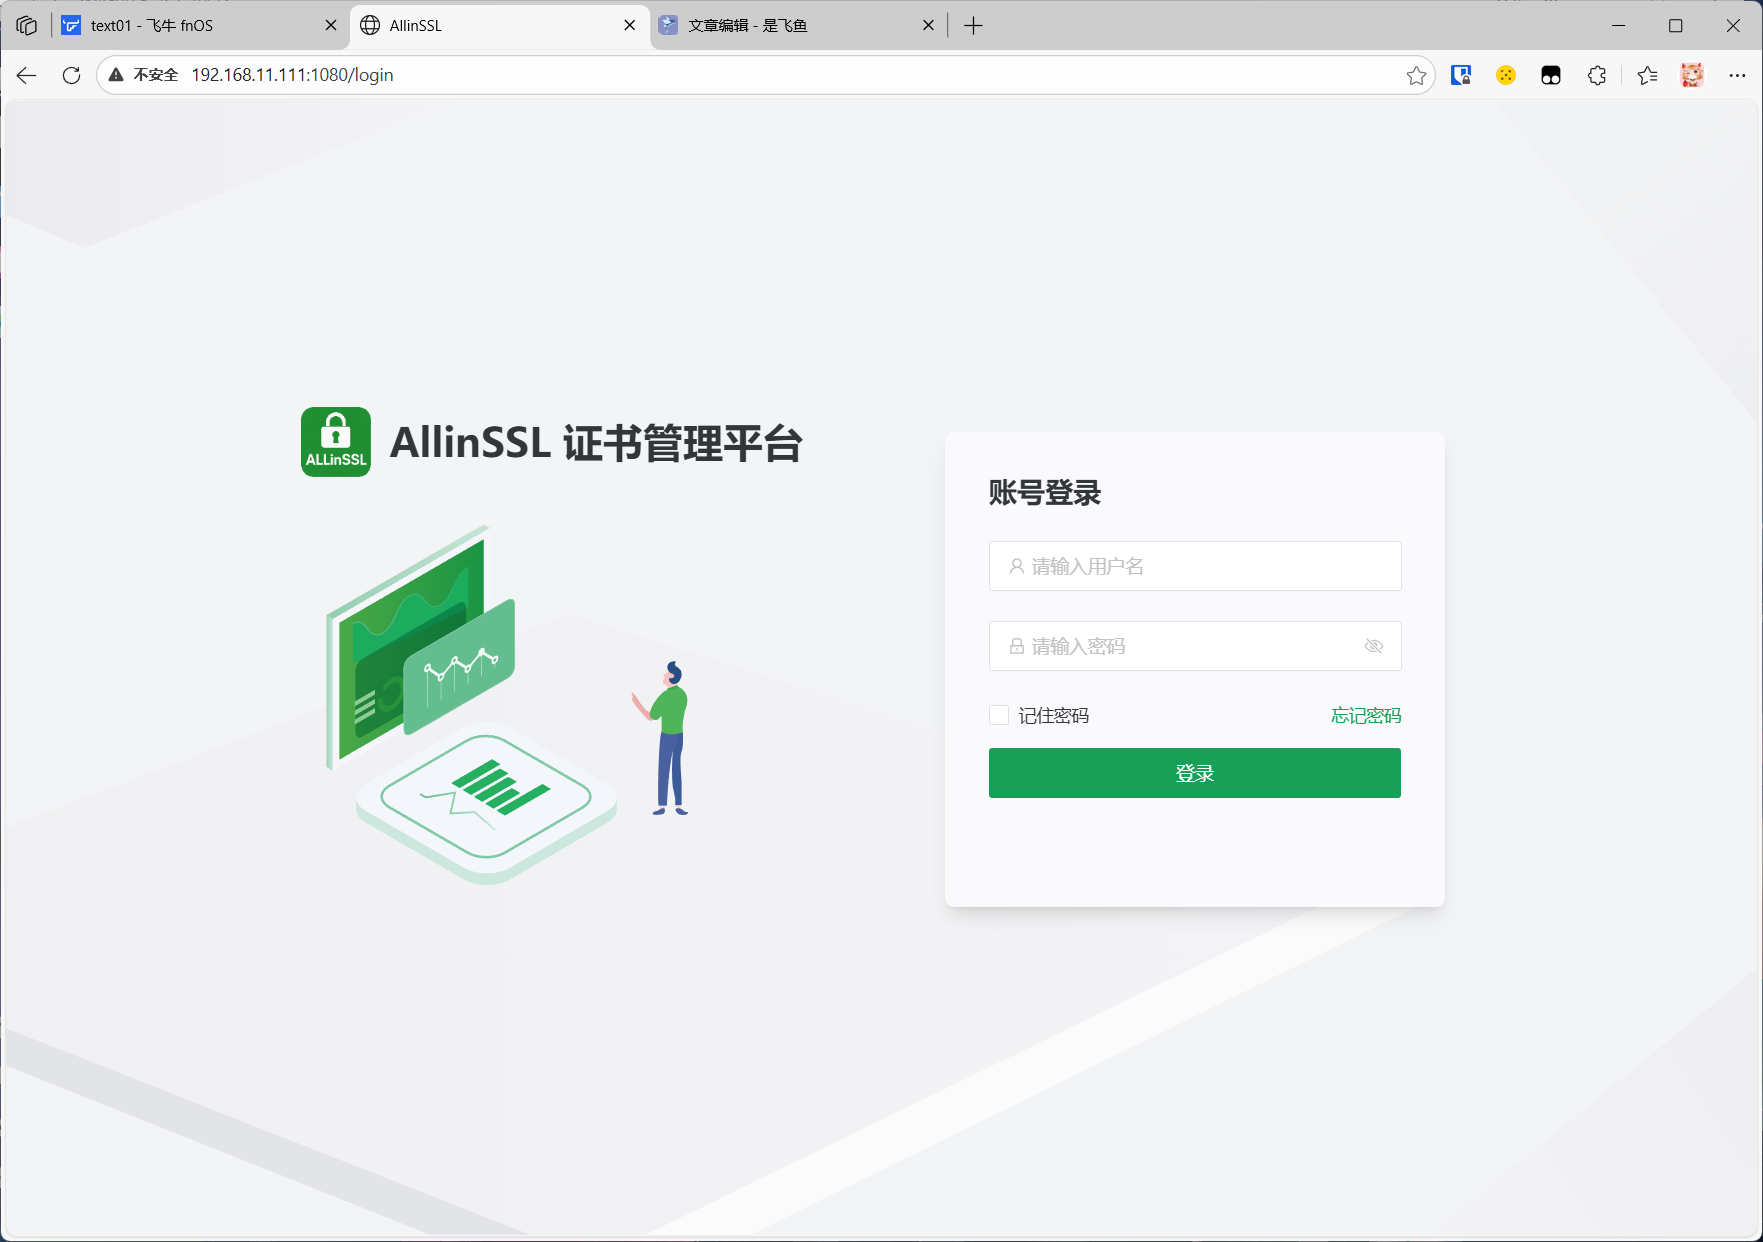The width and height of the screenshot is (1763, 1242).
Task: Go back to previous page
Action: pos(27,75)
